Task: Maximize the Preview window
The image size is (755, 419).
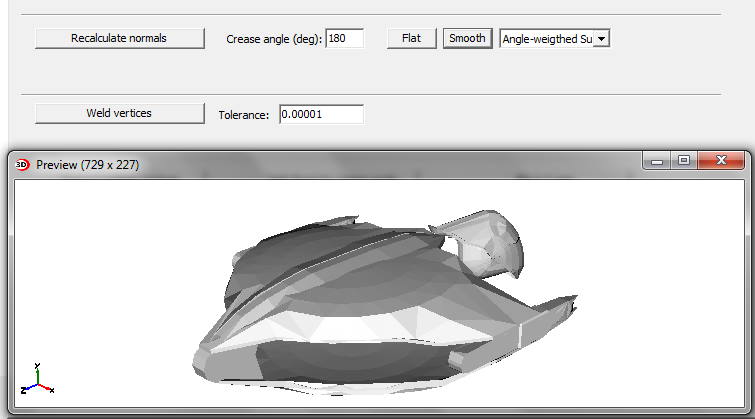Action: pos(684,161)
